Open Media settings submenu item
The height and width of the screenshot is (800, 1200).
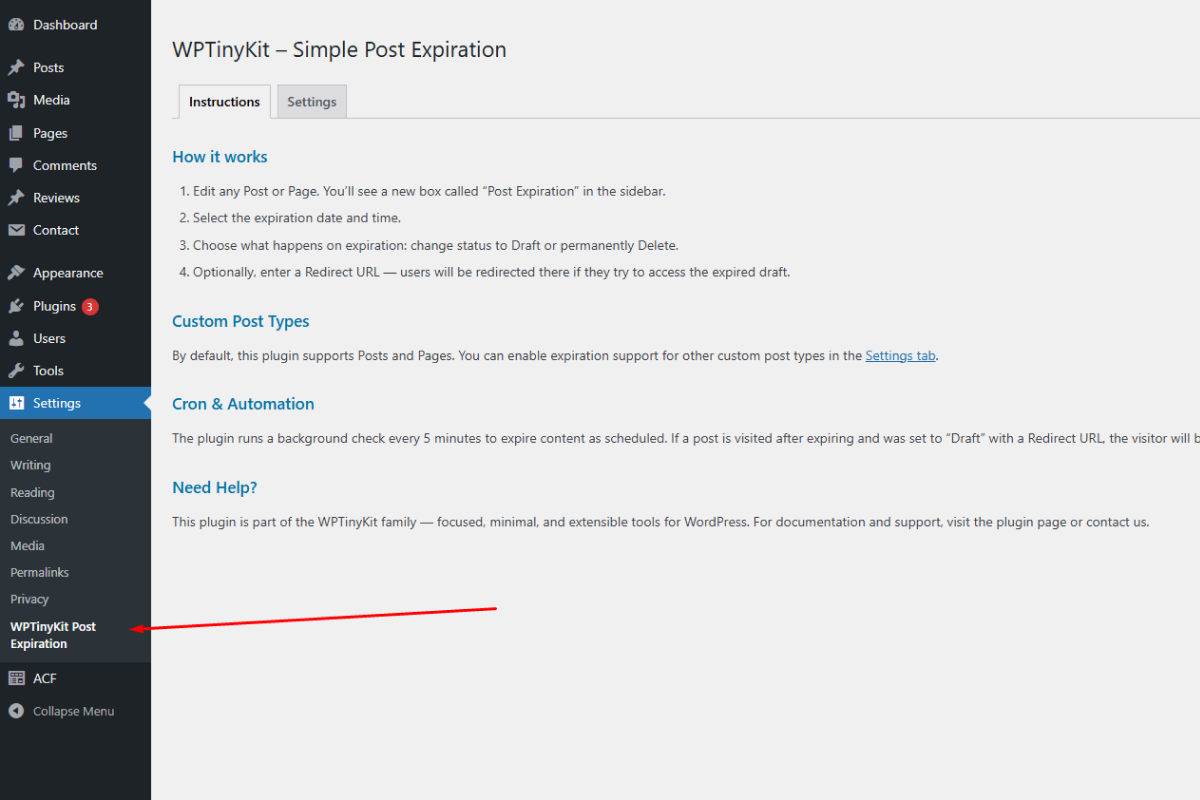pos(27,546)
